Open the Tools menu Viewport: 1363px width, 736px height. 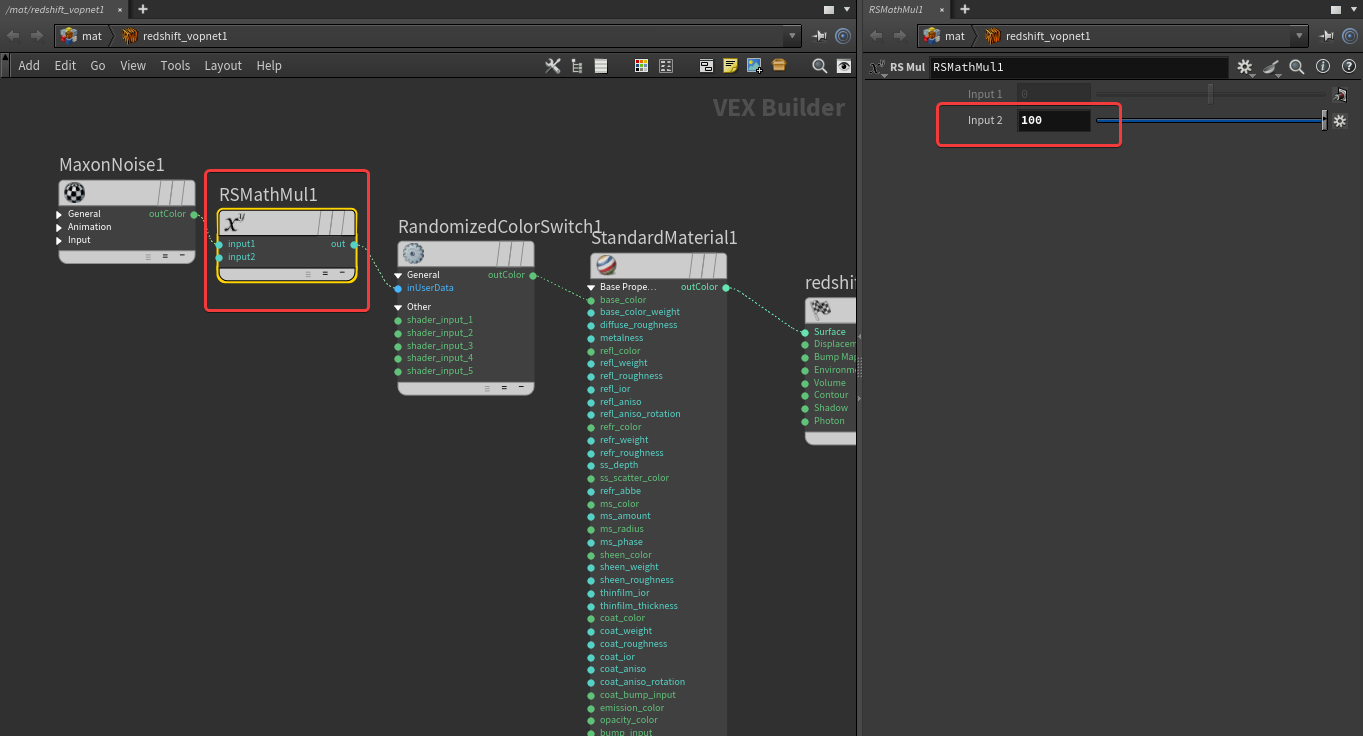[175, 66]
